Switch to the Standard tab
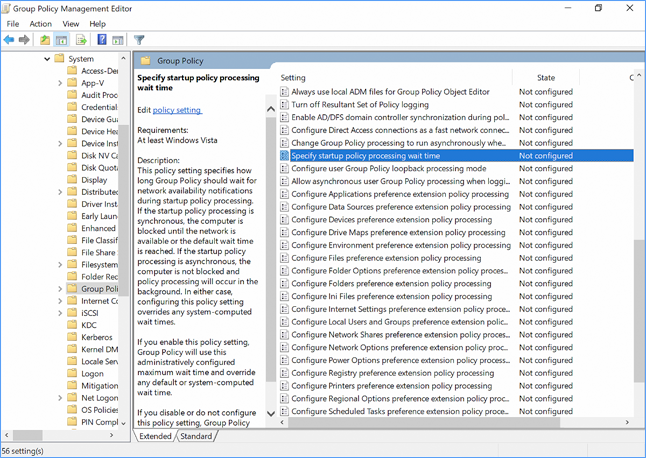646x458 pixels. pyautogui.click(x=196, y=436)
